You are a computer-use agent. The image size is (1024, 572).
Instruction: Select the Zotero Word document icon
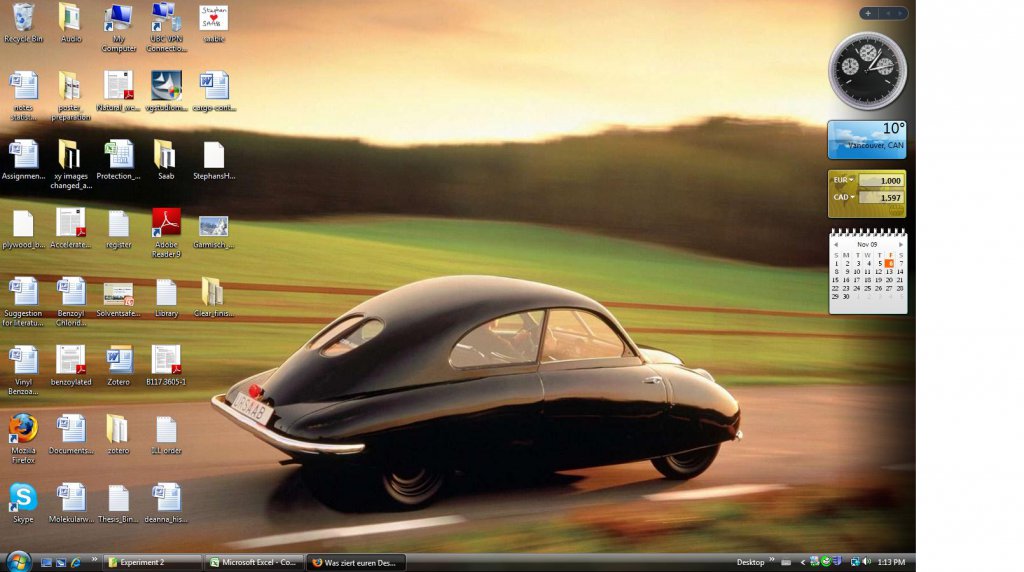pos(118,366)
